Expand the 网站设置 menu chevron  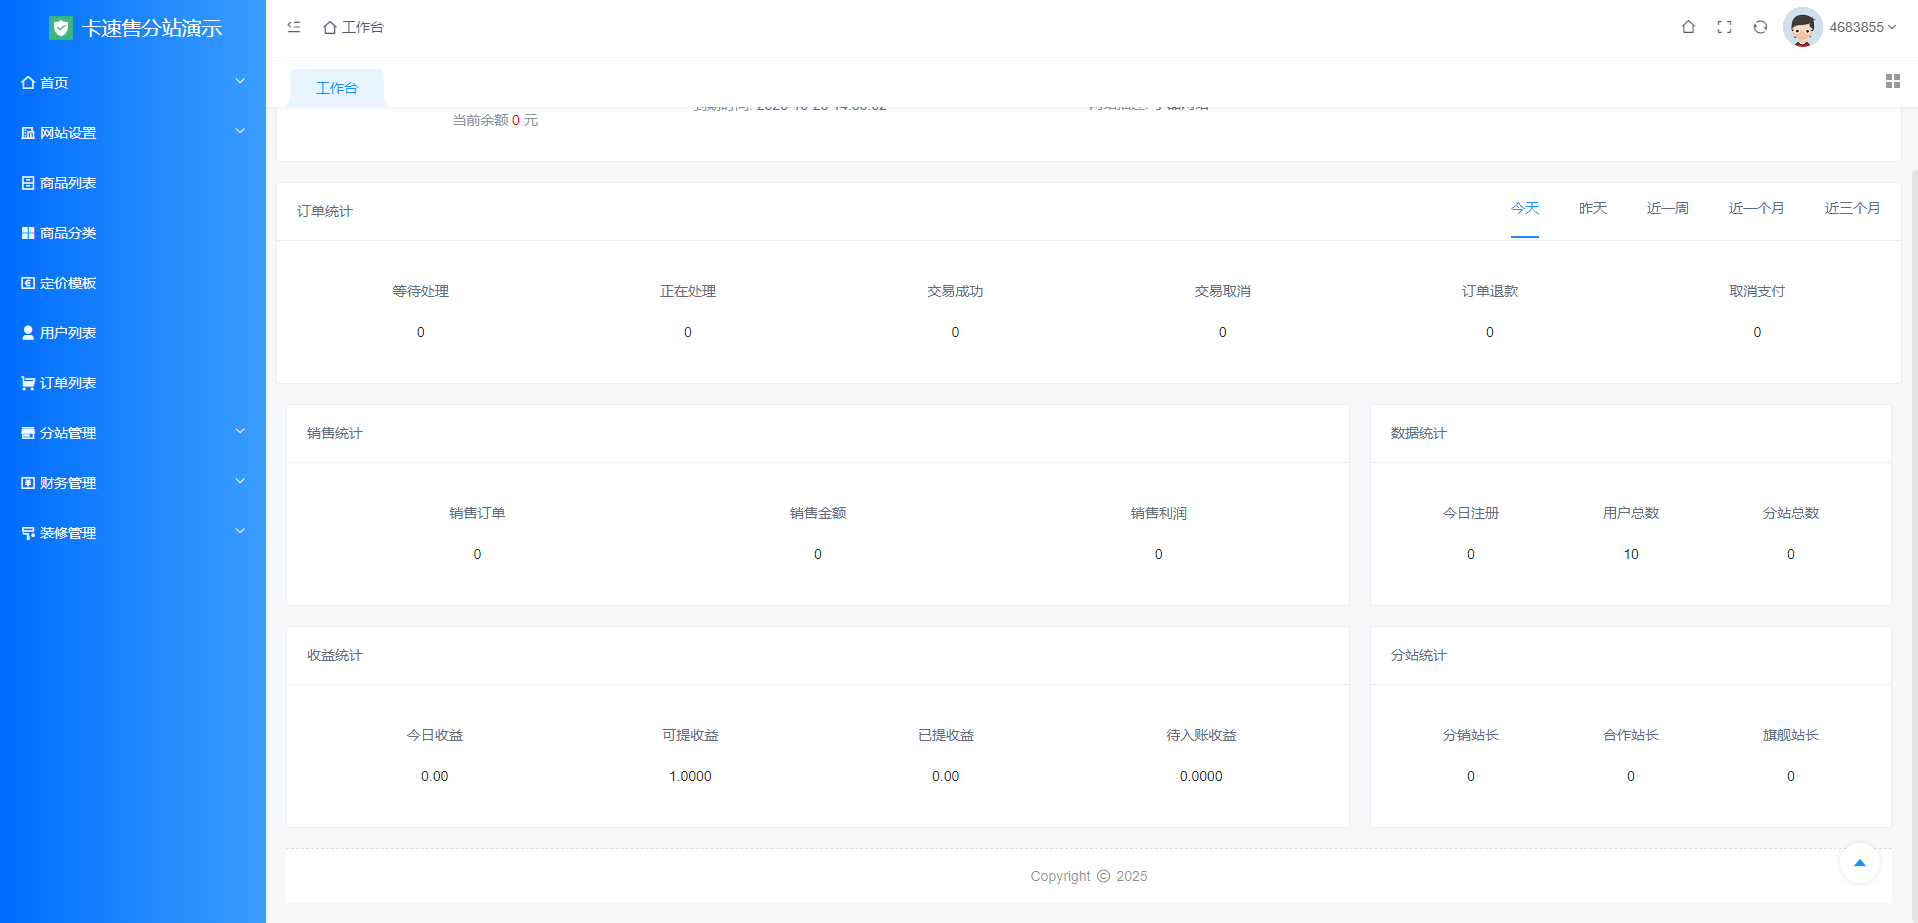pos(240,131)
